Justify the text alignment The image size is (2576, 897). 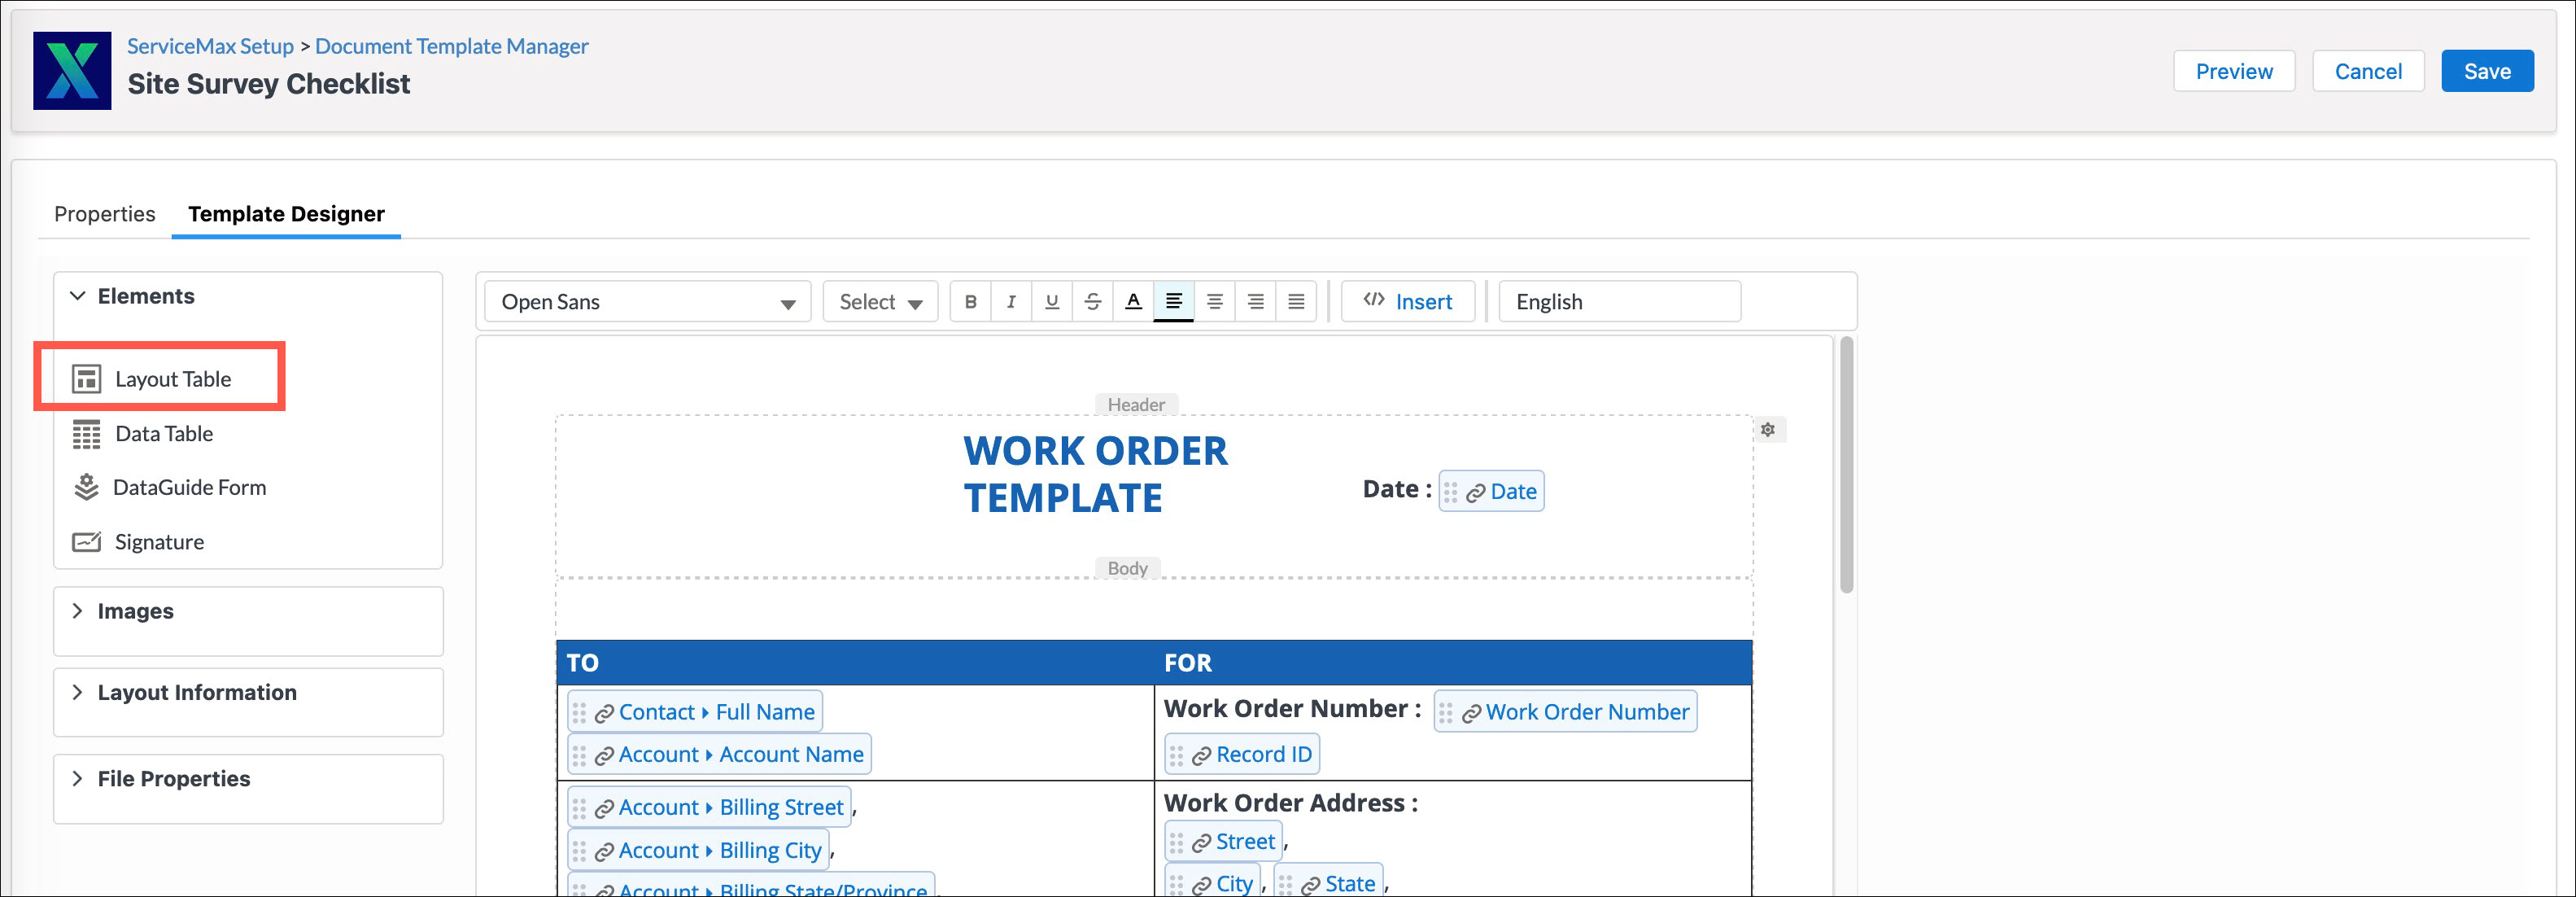[1295, 302]
